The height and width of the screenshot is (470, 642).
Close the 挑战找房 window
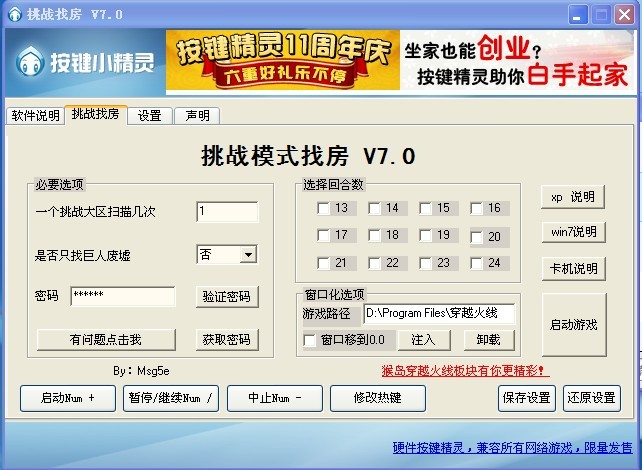624,15
